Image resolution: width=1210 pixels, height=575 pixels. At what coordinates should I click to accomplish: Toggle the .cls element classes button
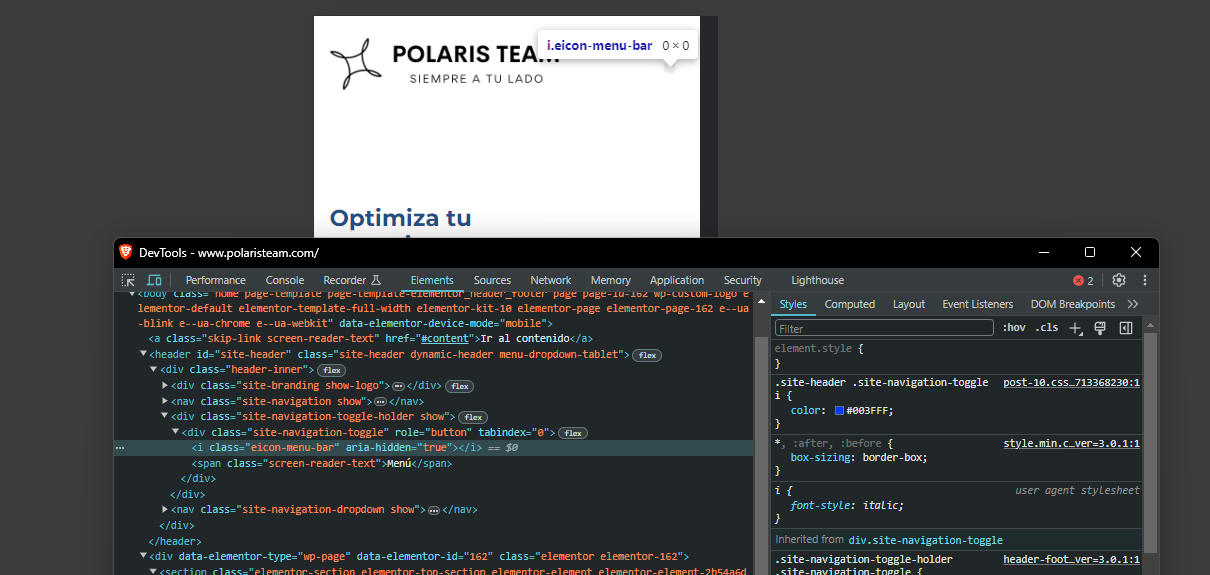[x=1046, y=328]
